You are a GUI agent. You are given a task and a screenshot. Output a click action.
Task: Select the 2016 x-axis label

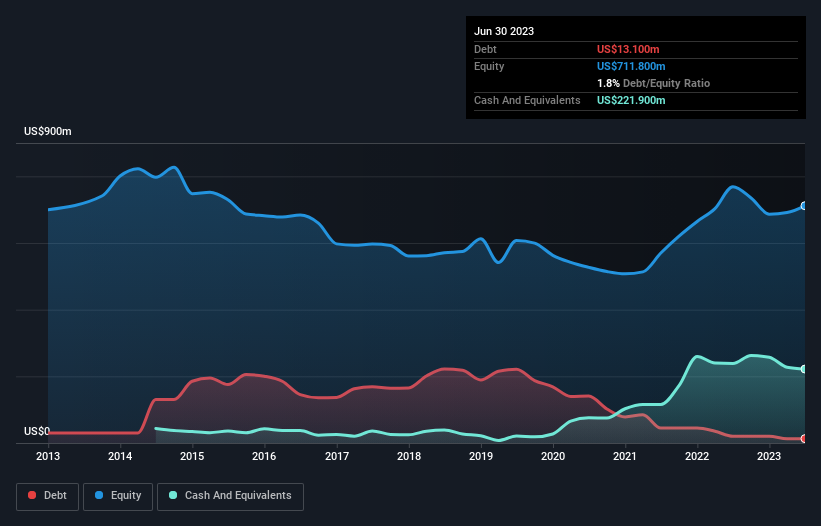tap(264, 456)
